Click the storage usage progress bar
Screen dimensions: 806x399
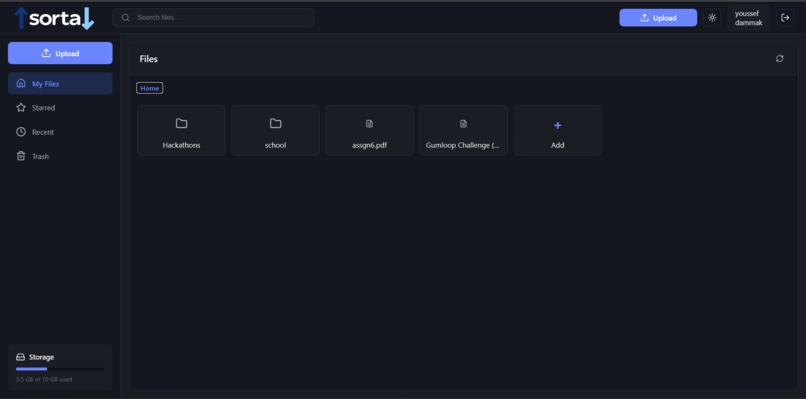click(x=60, y=369)
